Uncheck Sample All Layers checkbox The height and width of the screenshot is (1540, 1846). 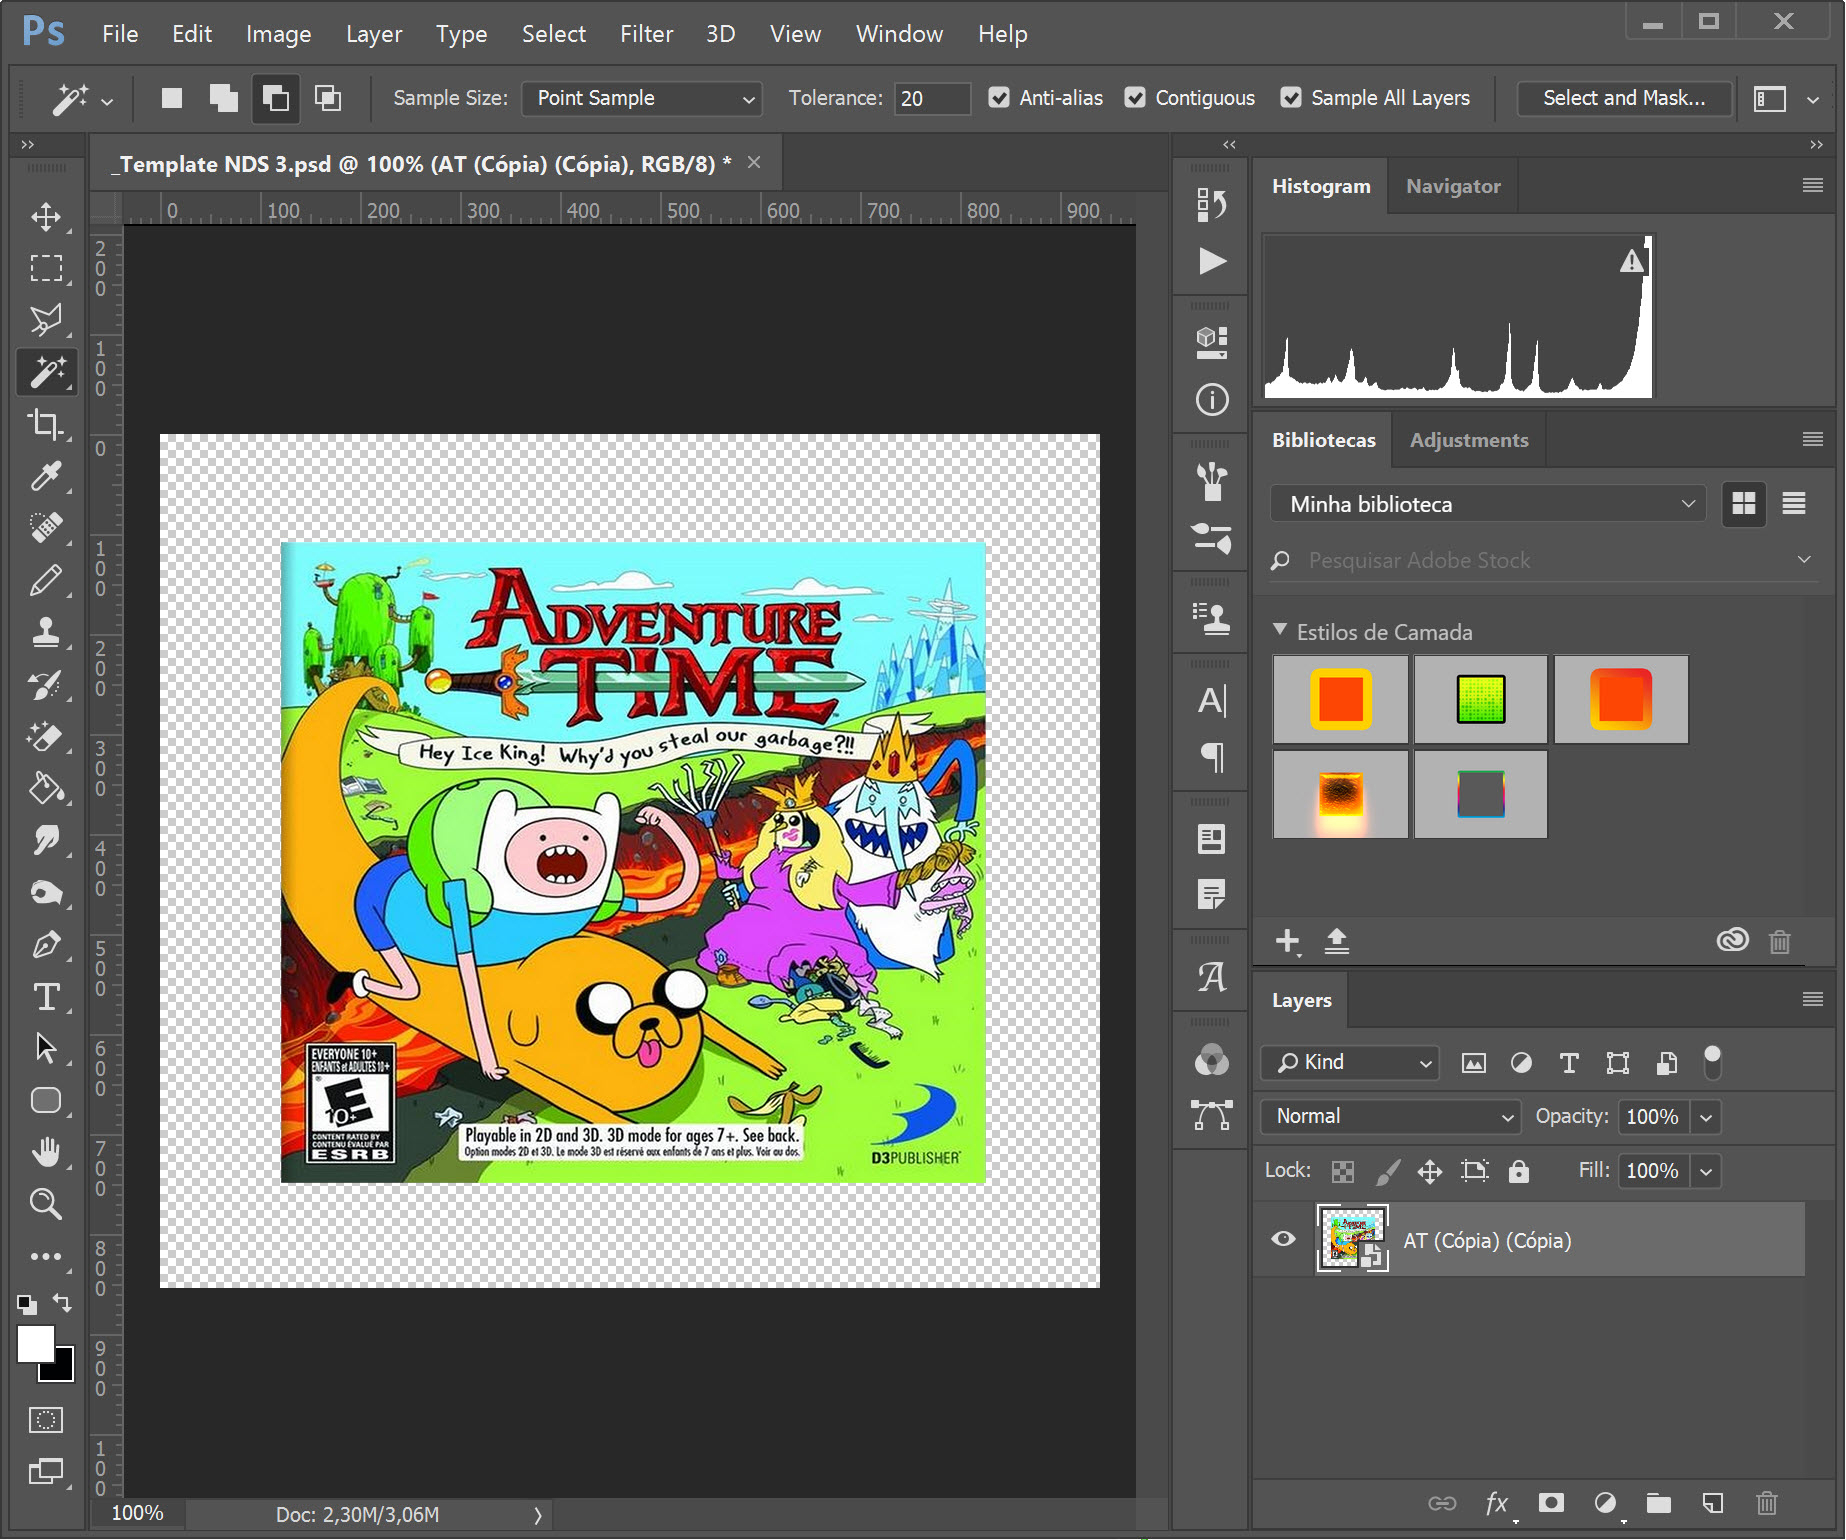coord(1291,98)
